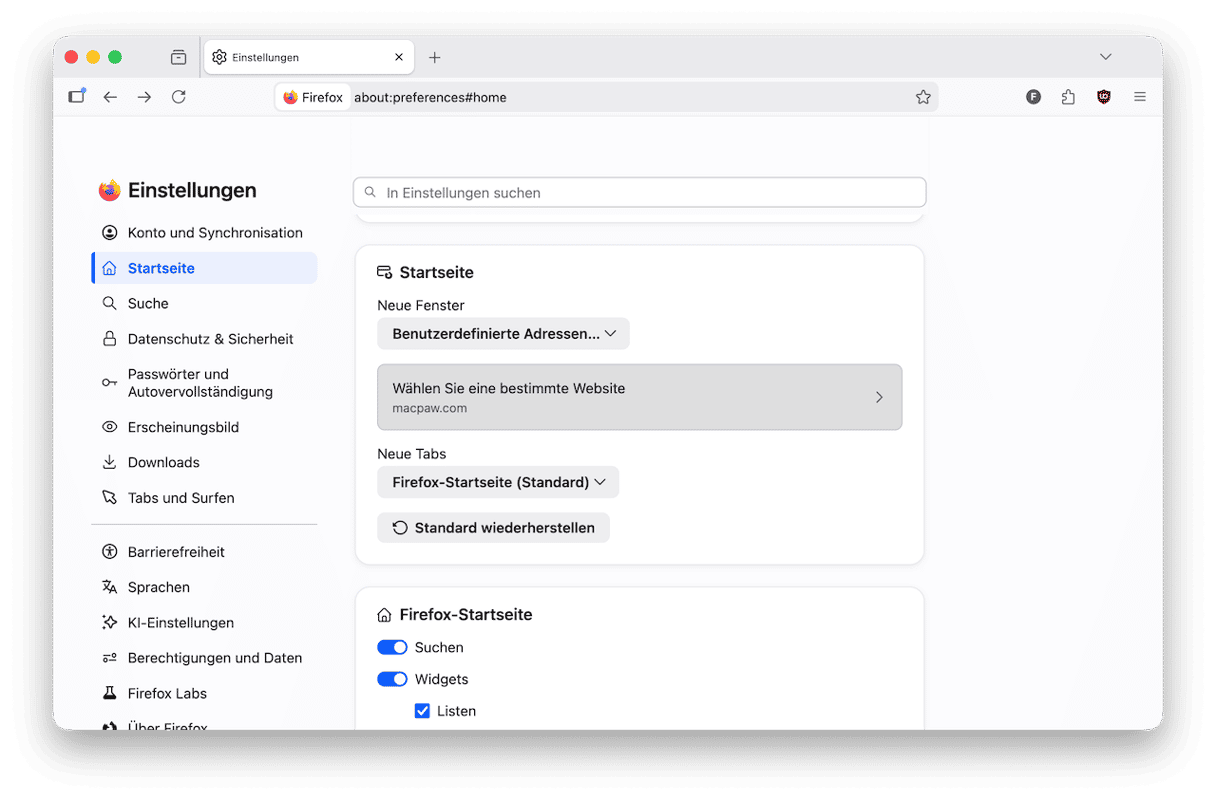This screenshot has width=1216, height=800.
Task: Open the list all tabs arrow
Action: [1105, 57]
